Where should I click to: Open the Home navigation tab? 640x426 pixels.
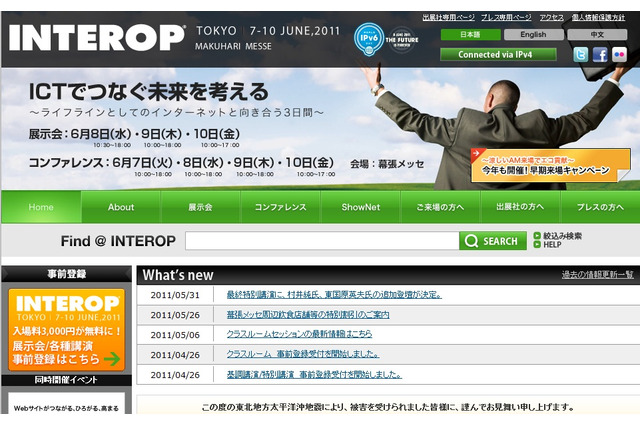pyautogui.click(x=41, y=207)
